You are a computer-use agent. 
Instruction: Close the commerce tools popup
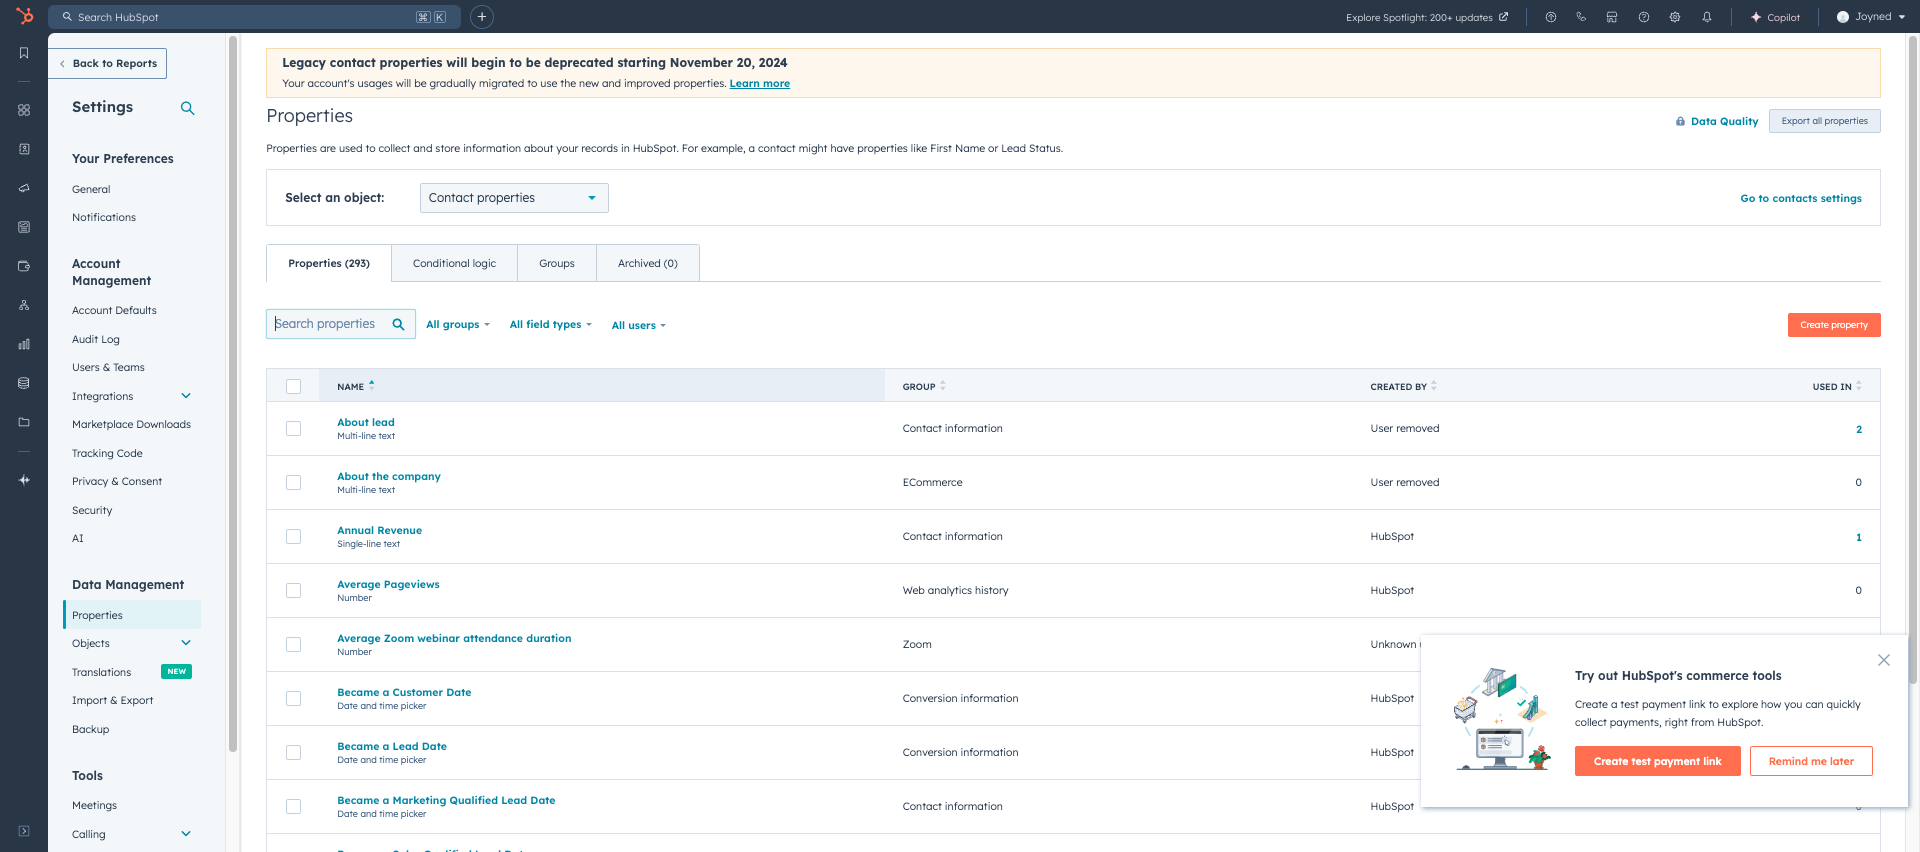[x=1884, y=660]
